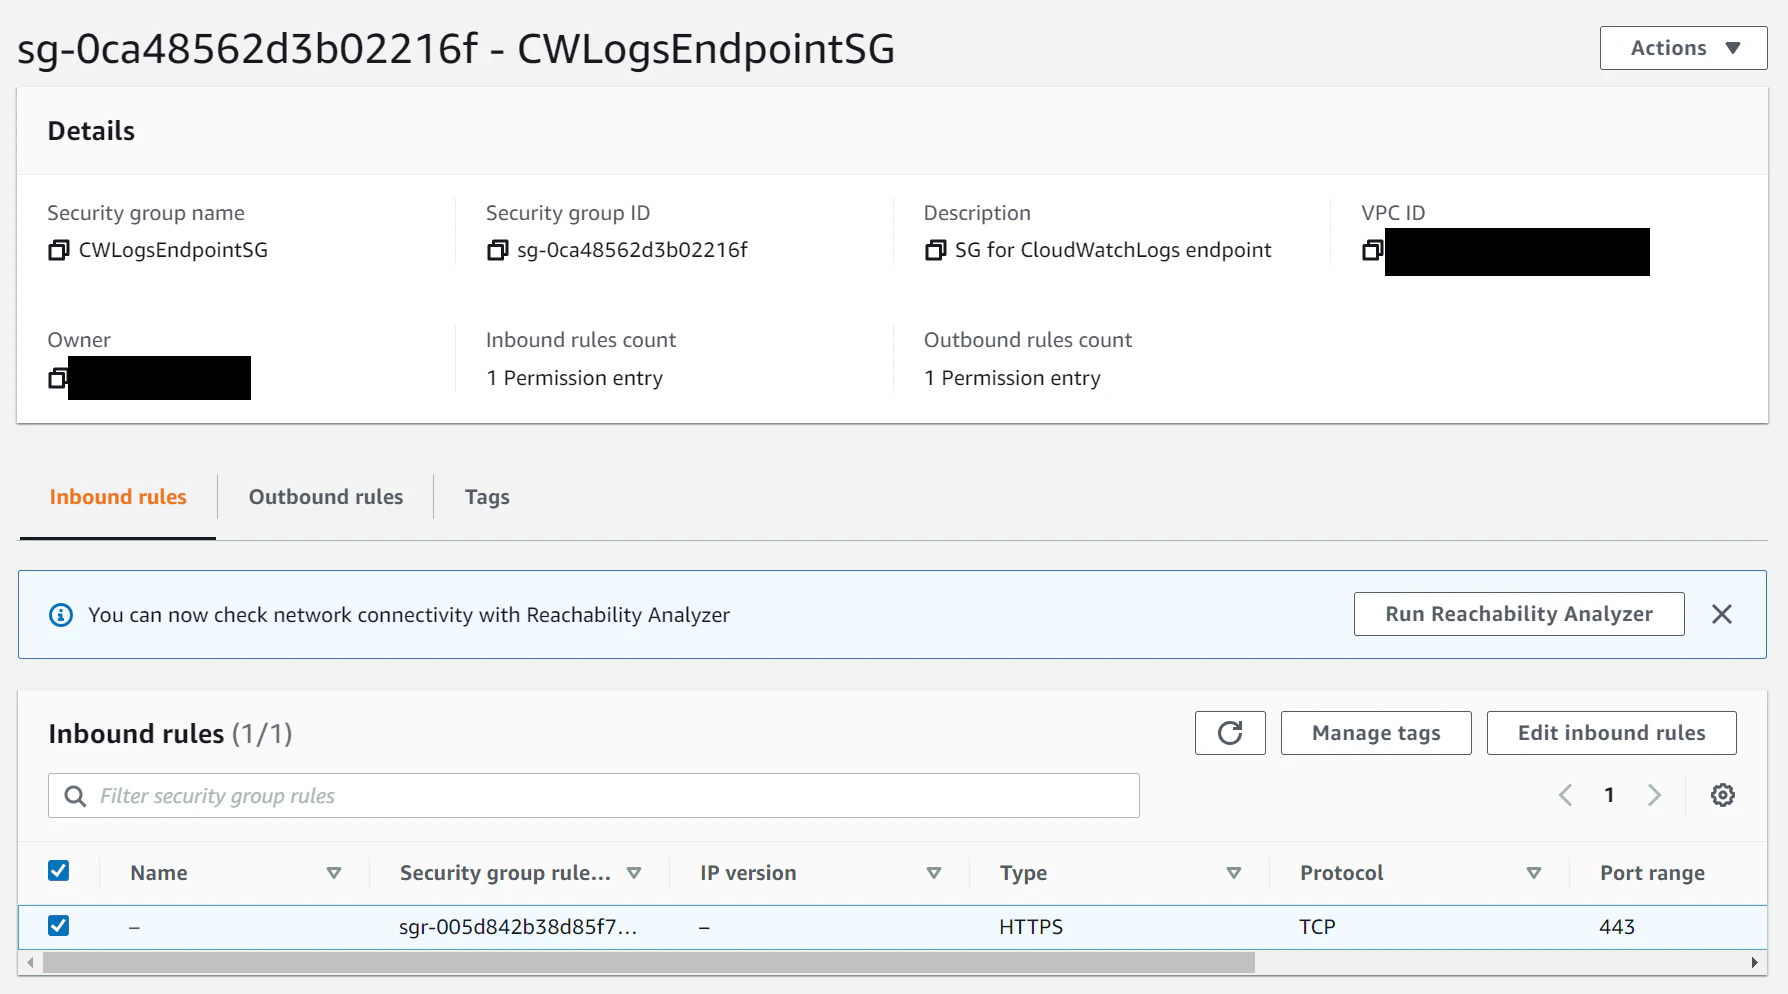
Task: Copy the security group name CWLogsEndpointSG
Action: [59, 250]
